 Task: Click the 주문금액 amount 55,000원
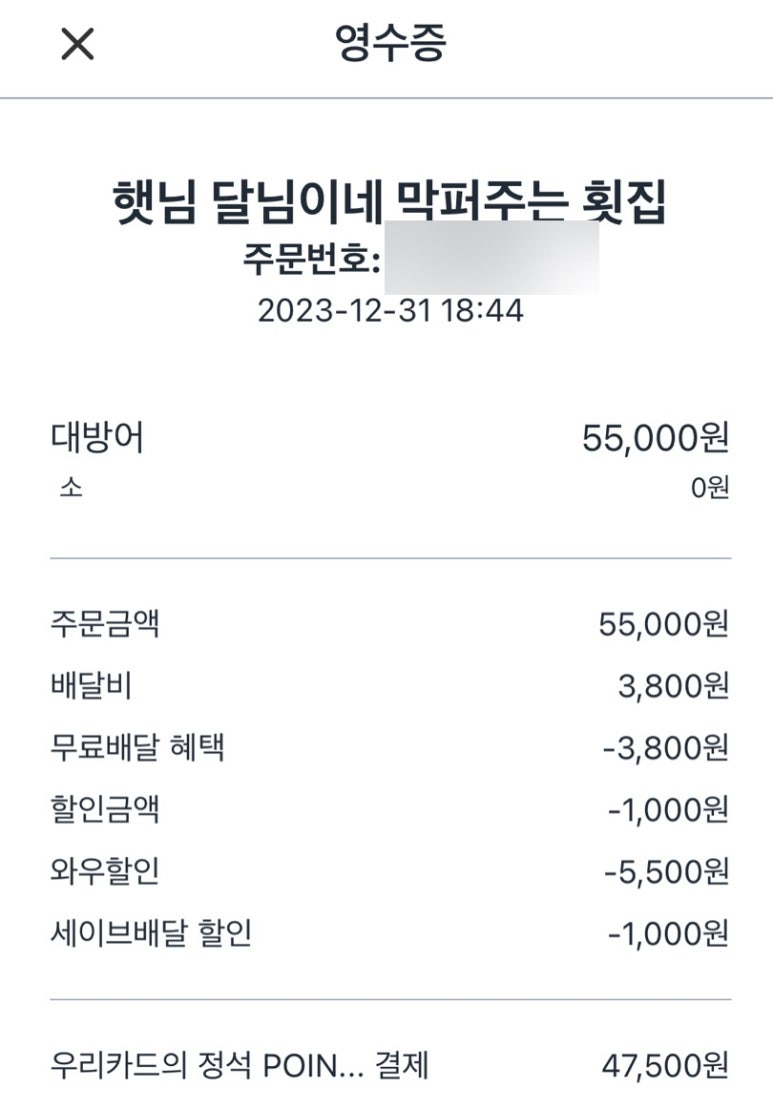tap(663, 625)
